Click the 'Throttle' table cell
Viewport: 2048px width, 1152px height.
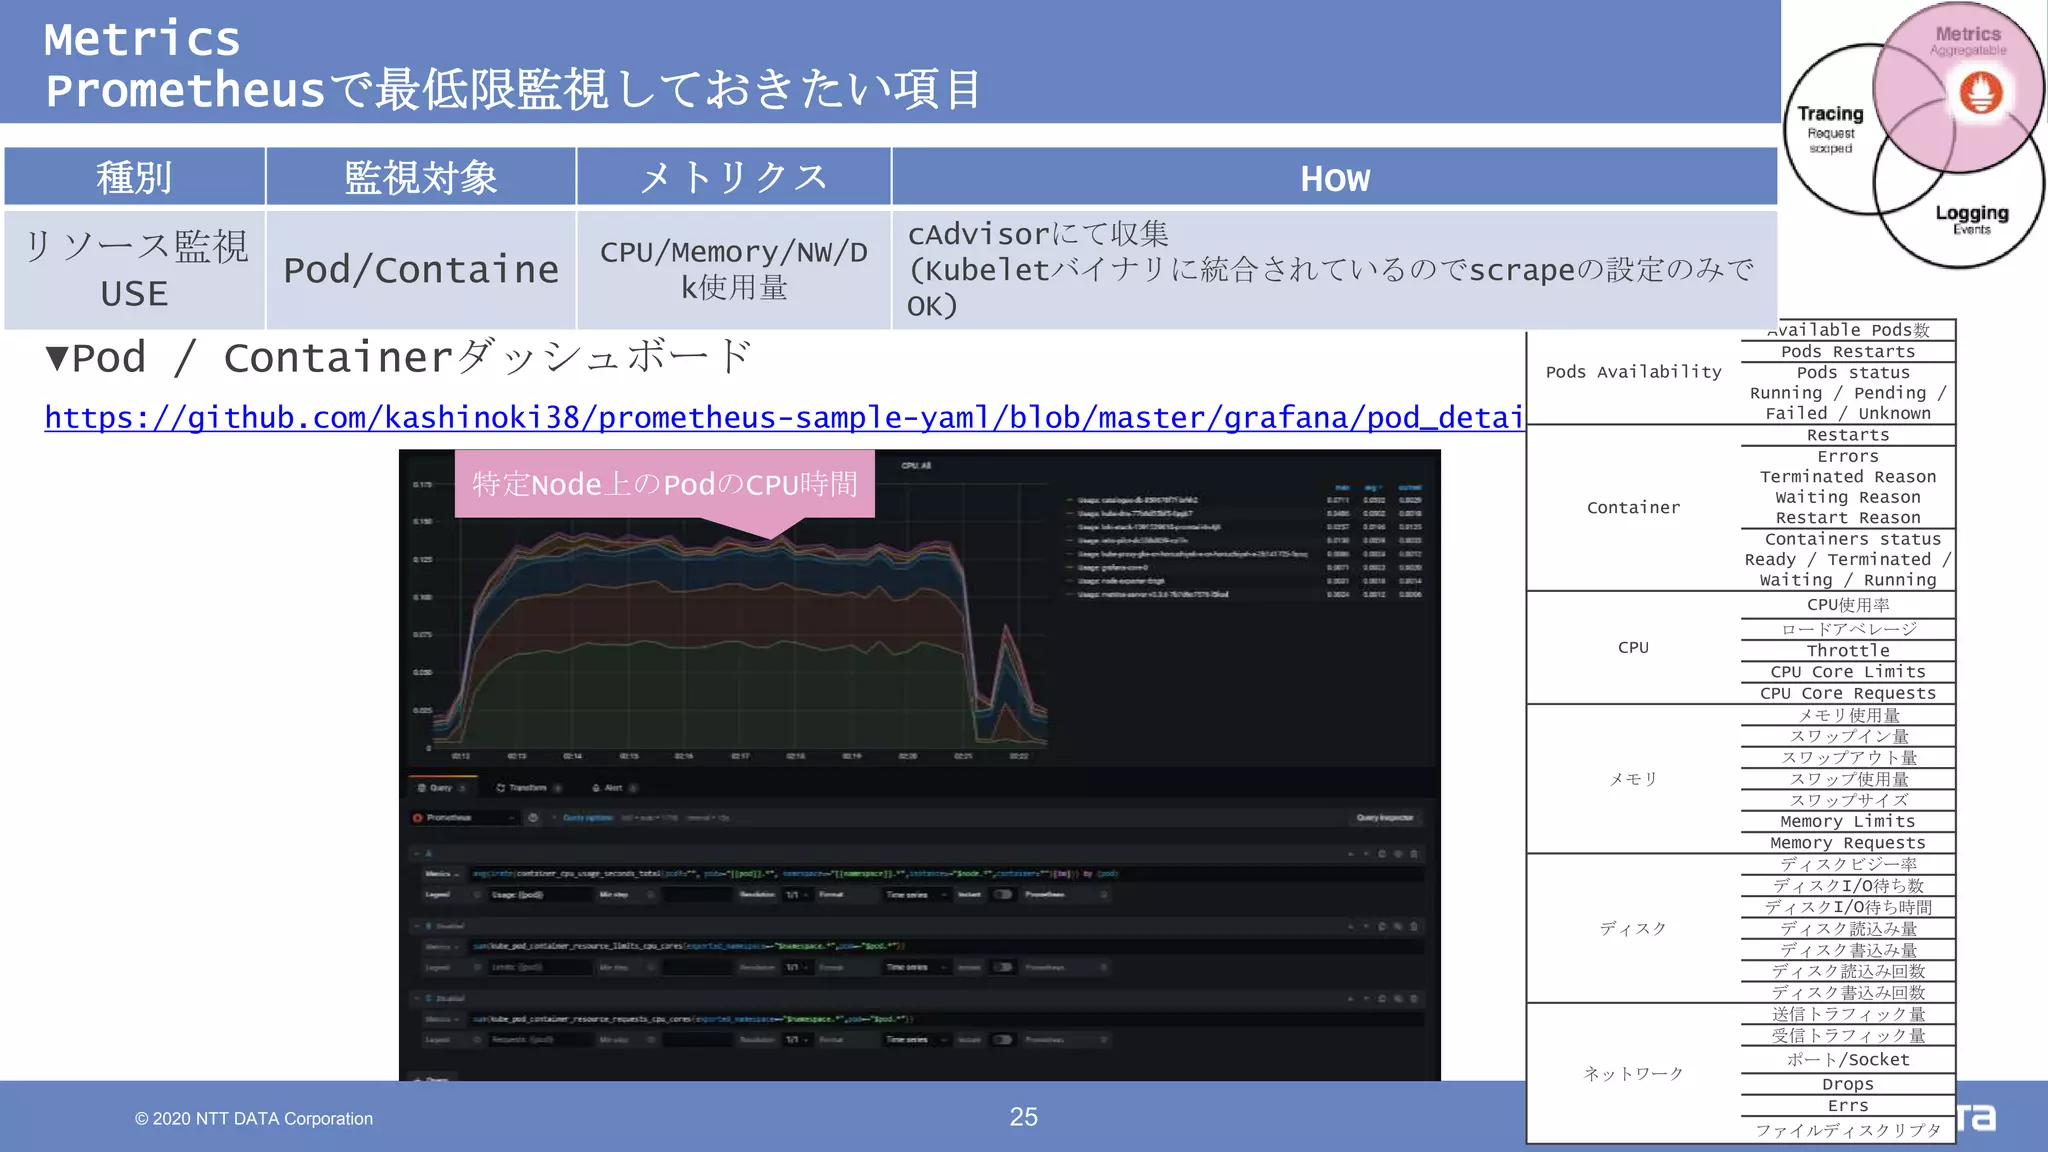1848,650
